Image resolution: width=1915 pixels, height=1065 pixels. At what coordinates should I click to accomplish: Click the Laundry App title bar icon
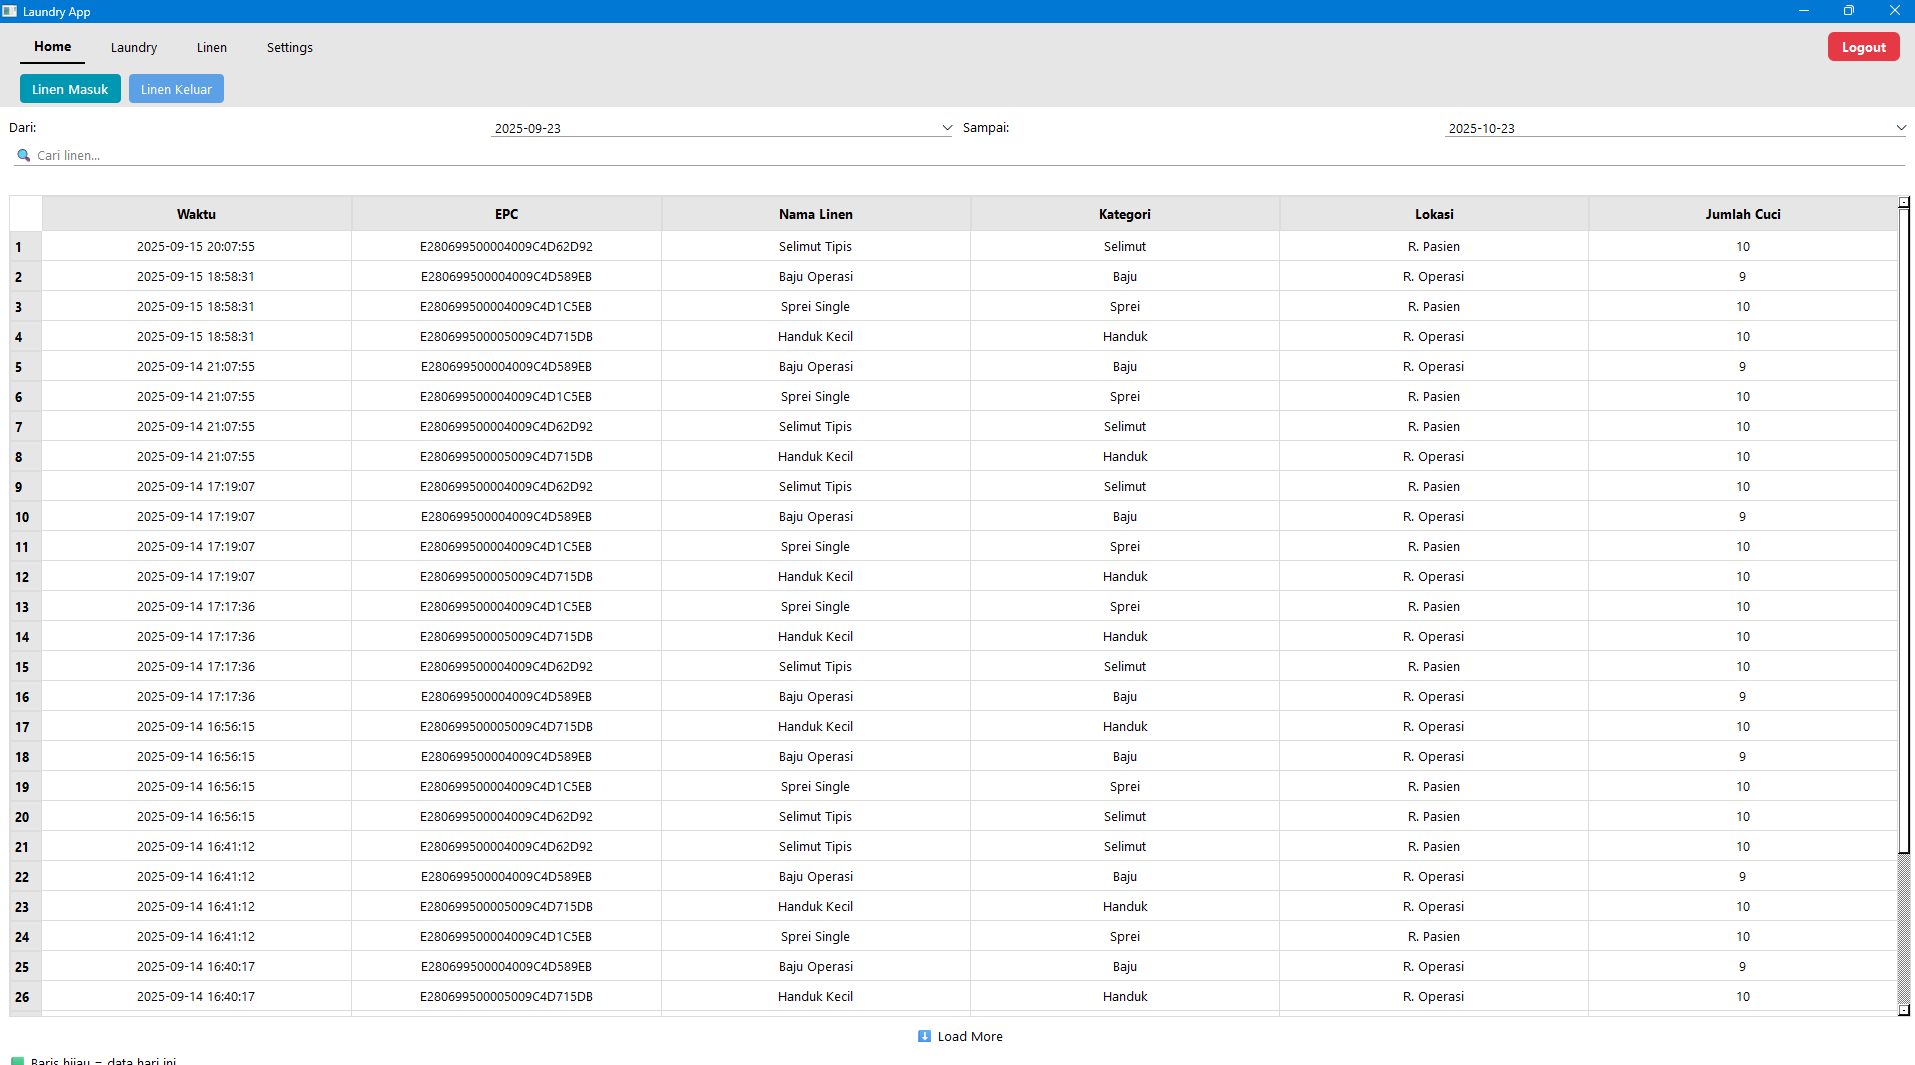click(x=10, y=11)
